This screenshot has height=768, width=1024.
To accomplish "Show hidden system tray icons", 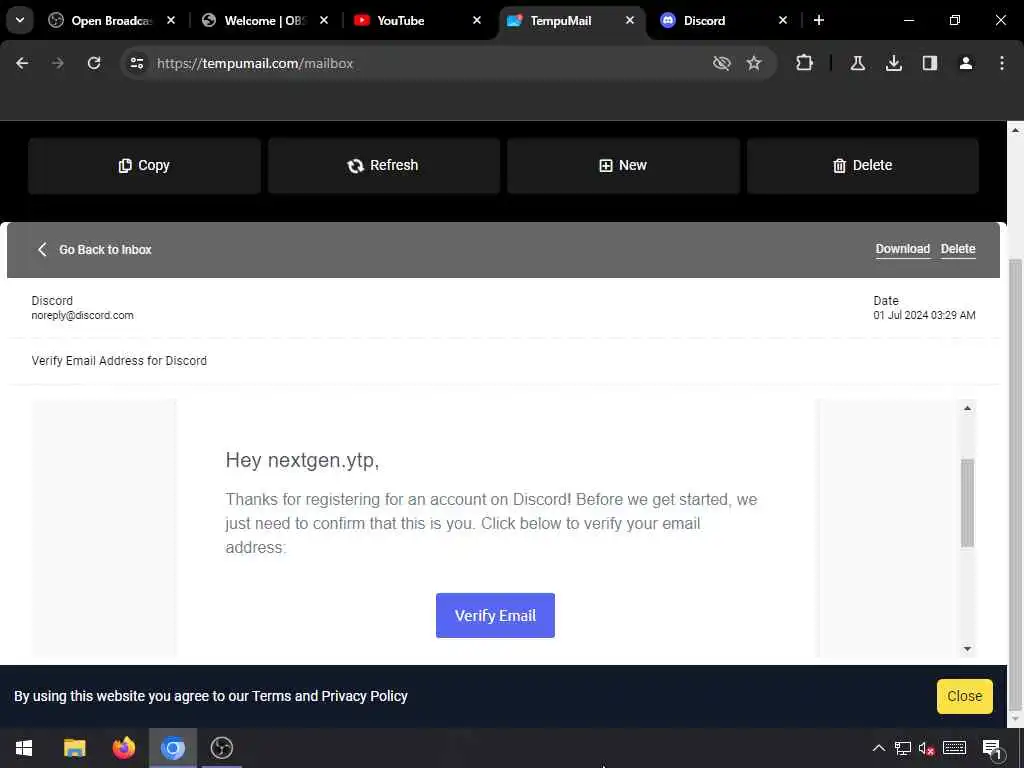I will 879,748.
